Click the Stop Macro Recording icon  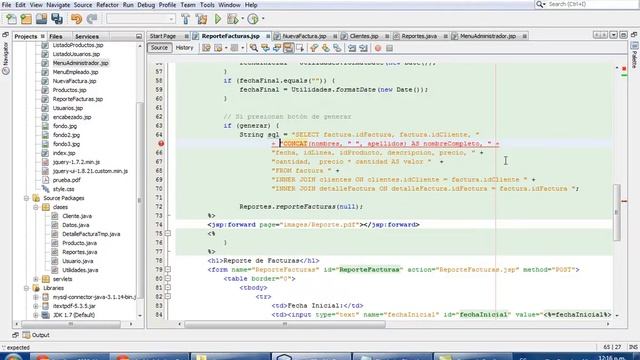(389, 48)
